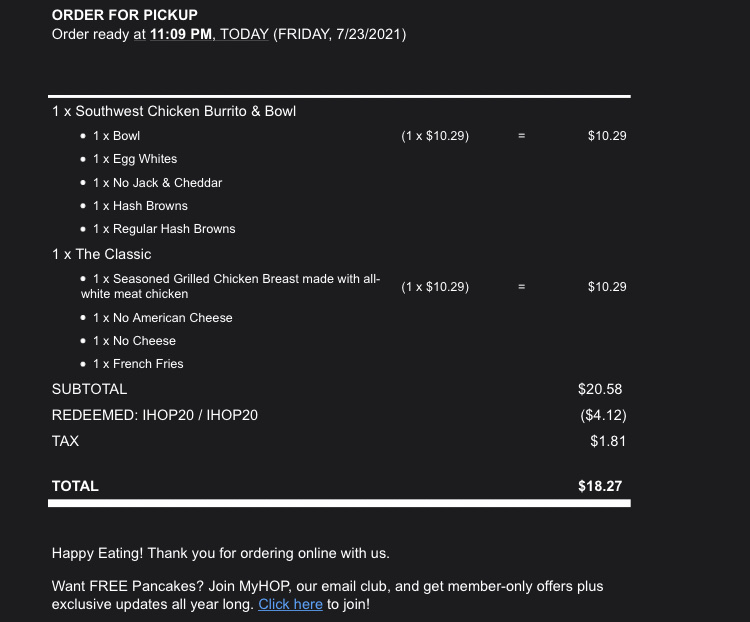This screenshot has width=750, height=622.
Task: Click the ORDER FOR PICKUP heading
Action: (x=125, y=15)
